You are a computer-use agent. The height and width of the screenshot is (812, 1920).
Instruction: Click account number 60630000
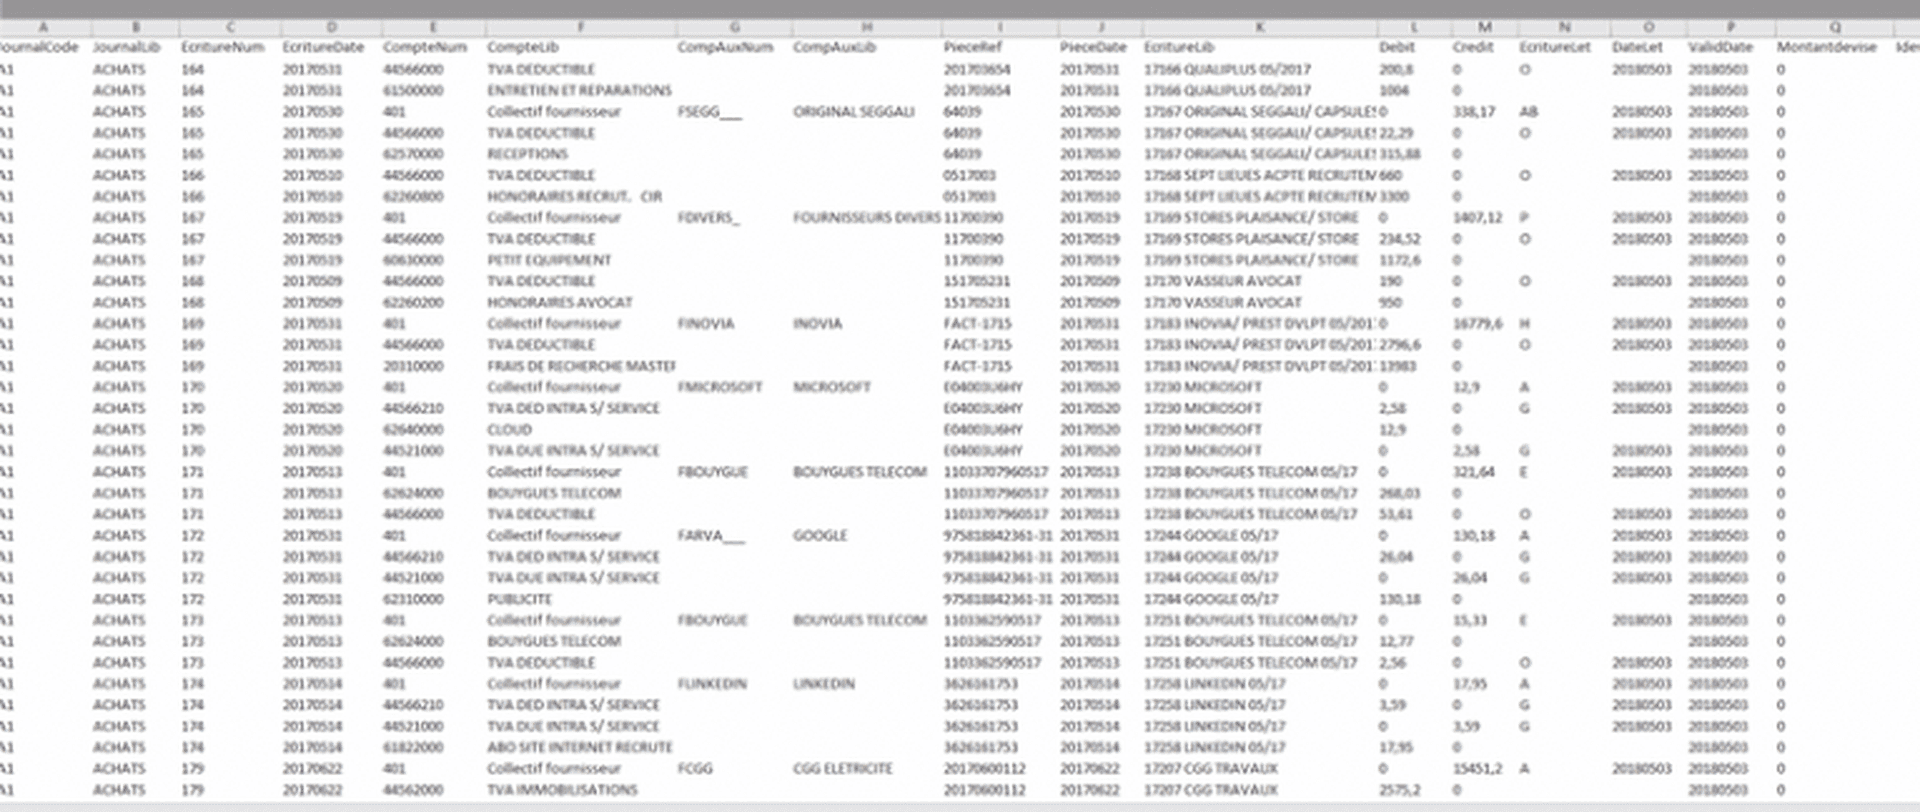tap(413, 260)
